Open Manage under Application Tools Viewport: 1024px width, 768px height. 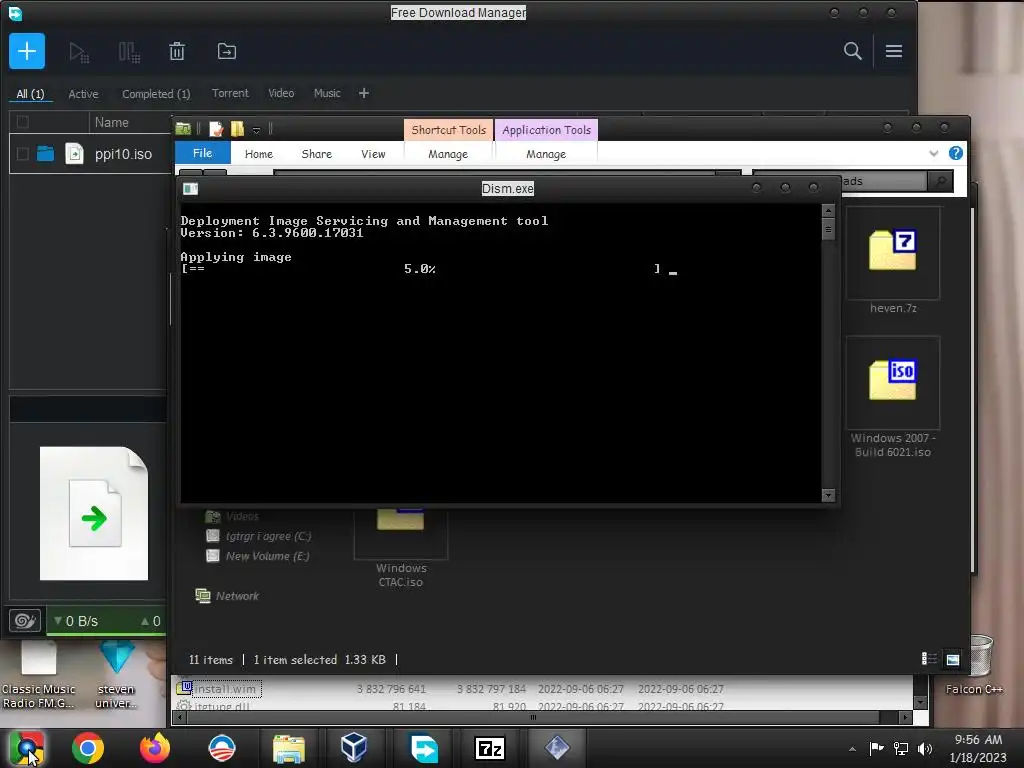pos(546,154)
